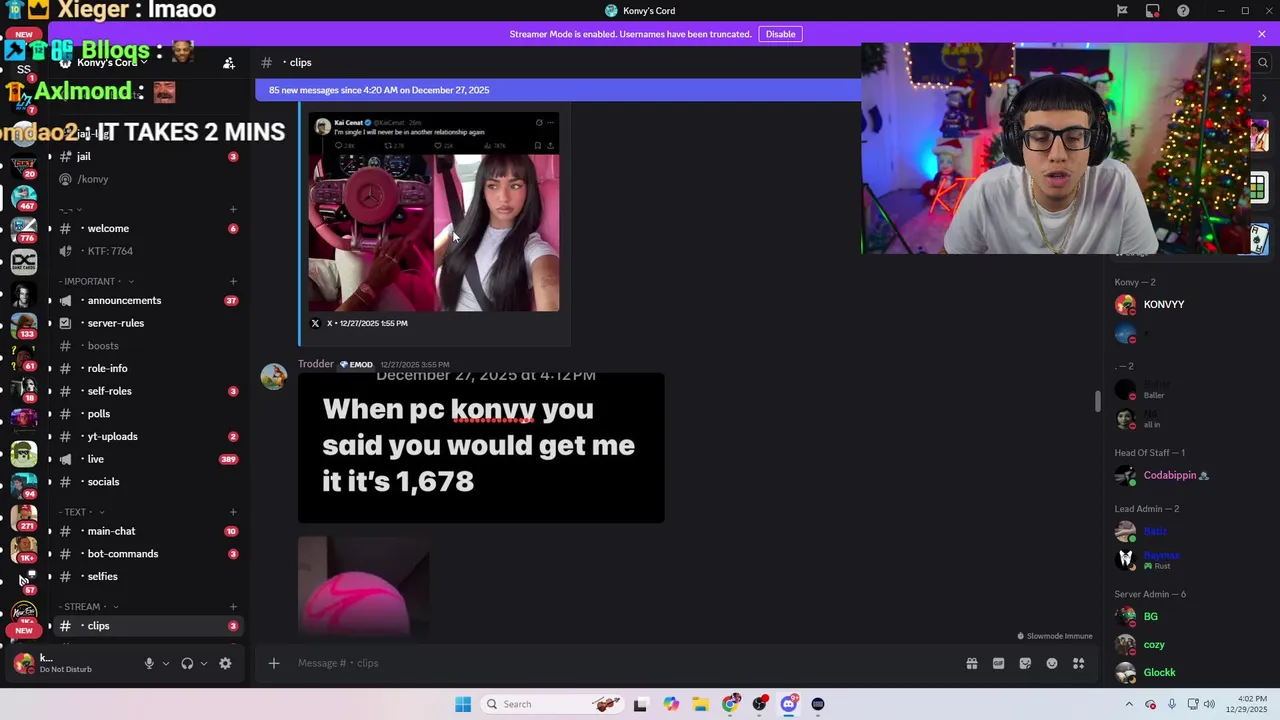Viewport: 1280px width, 720px height.
Task: Collapse the IMPORTANT category
Action: [96, 282]
